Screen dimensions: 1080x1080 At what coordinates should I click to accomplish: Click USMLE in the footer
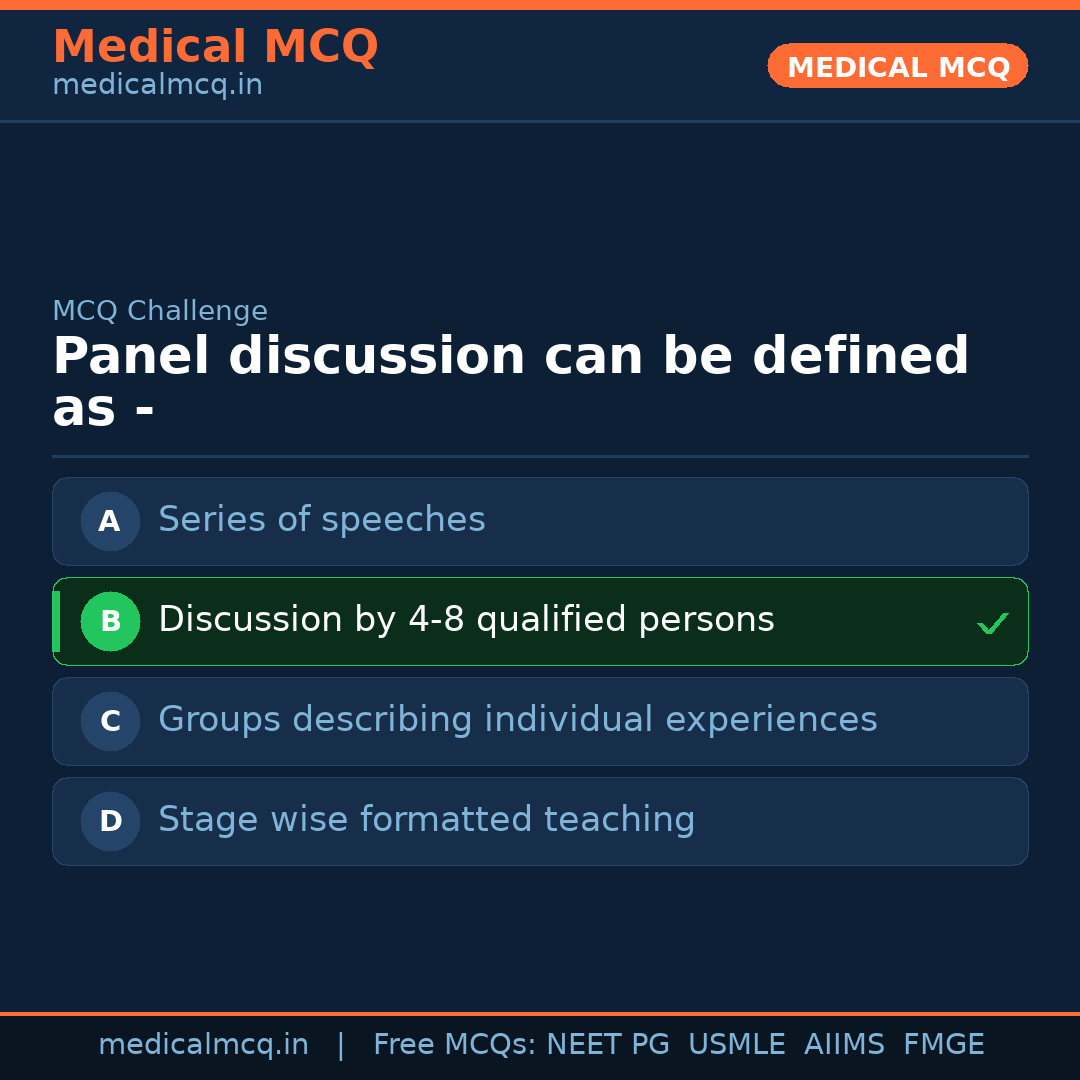point(736,1045)
